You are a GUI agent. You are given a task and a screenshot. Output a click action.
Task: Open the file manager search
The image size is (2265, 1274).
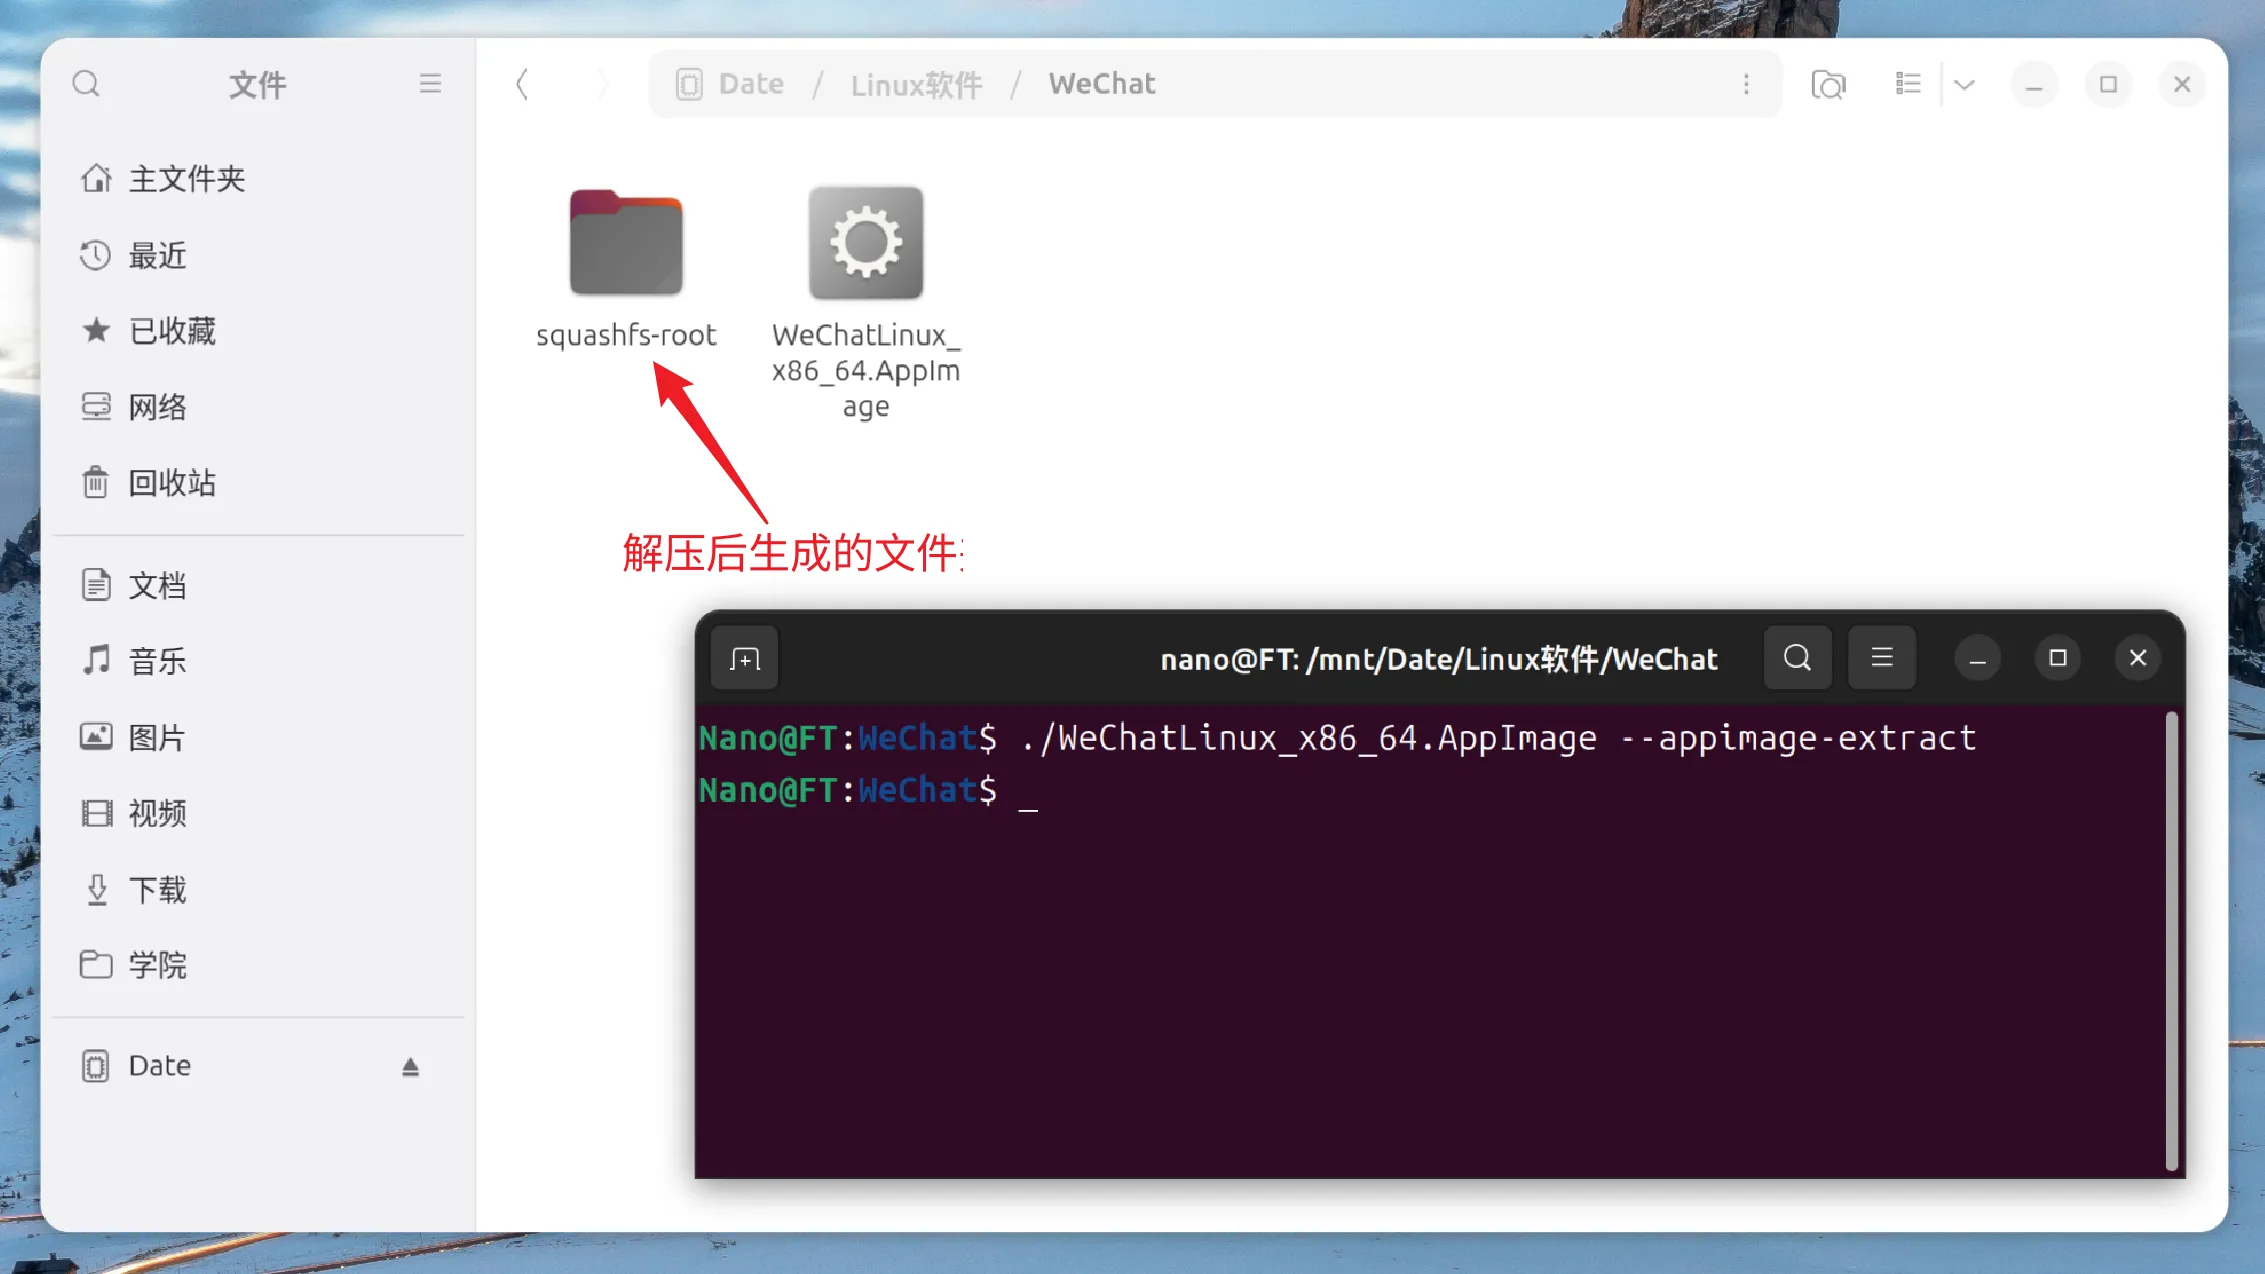tap(86, 84)
